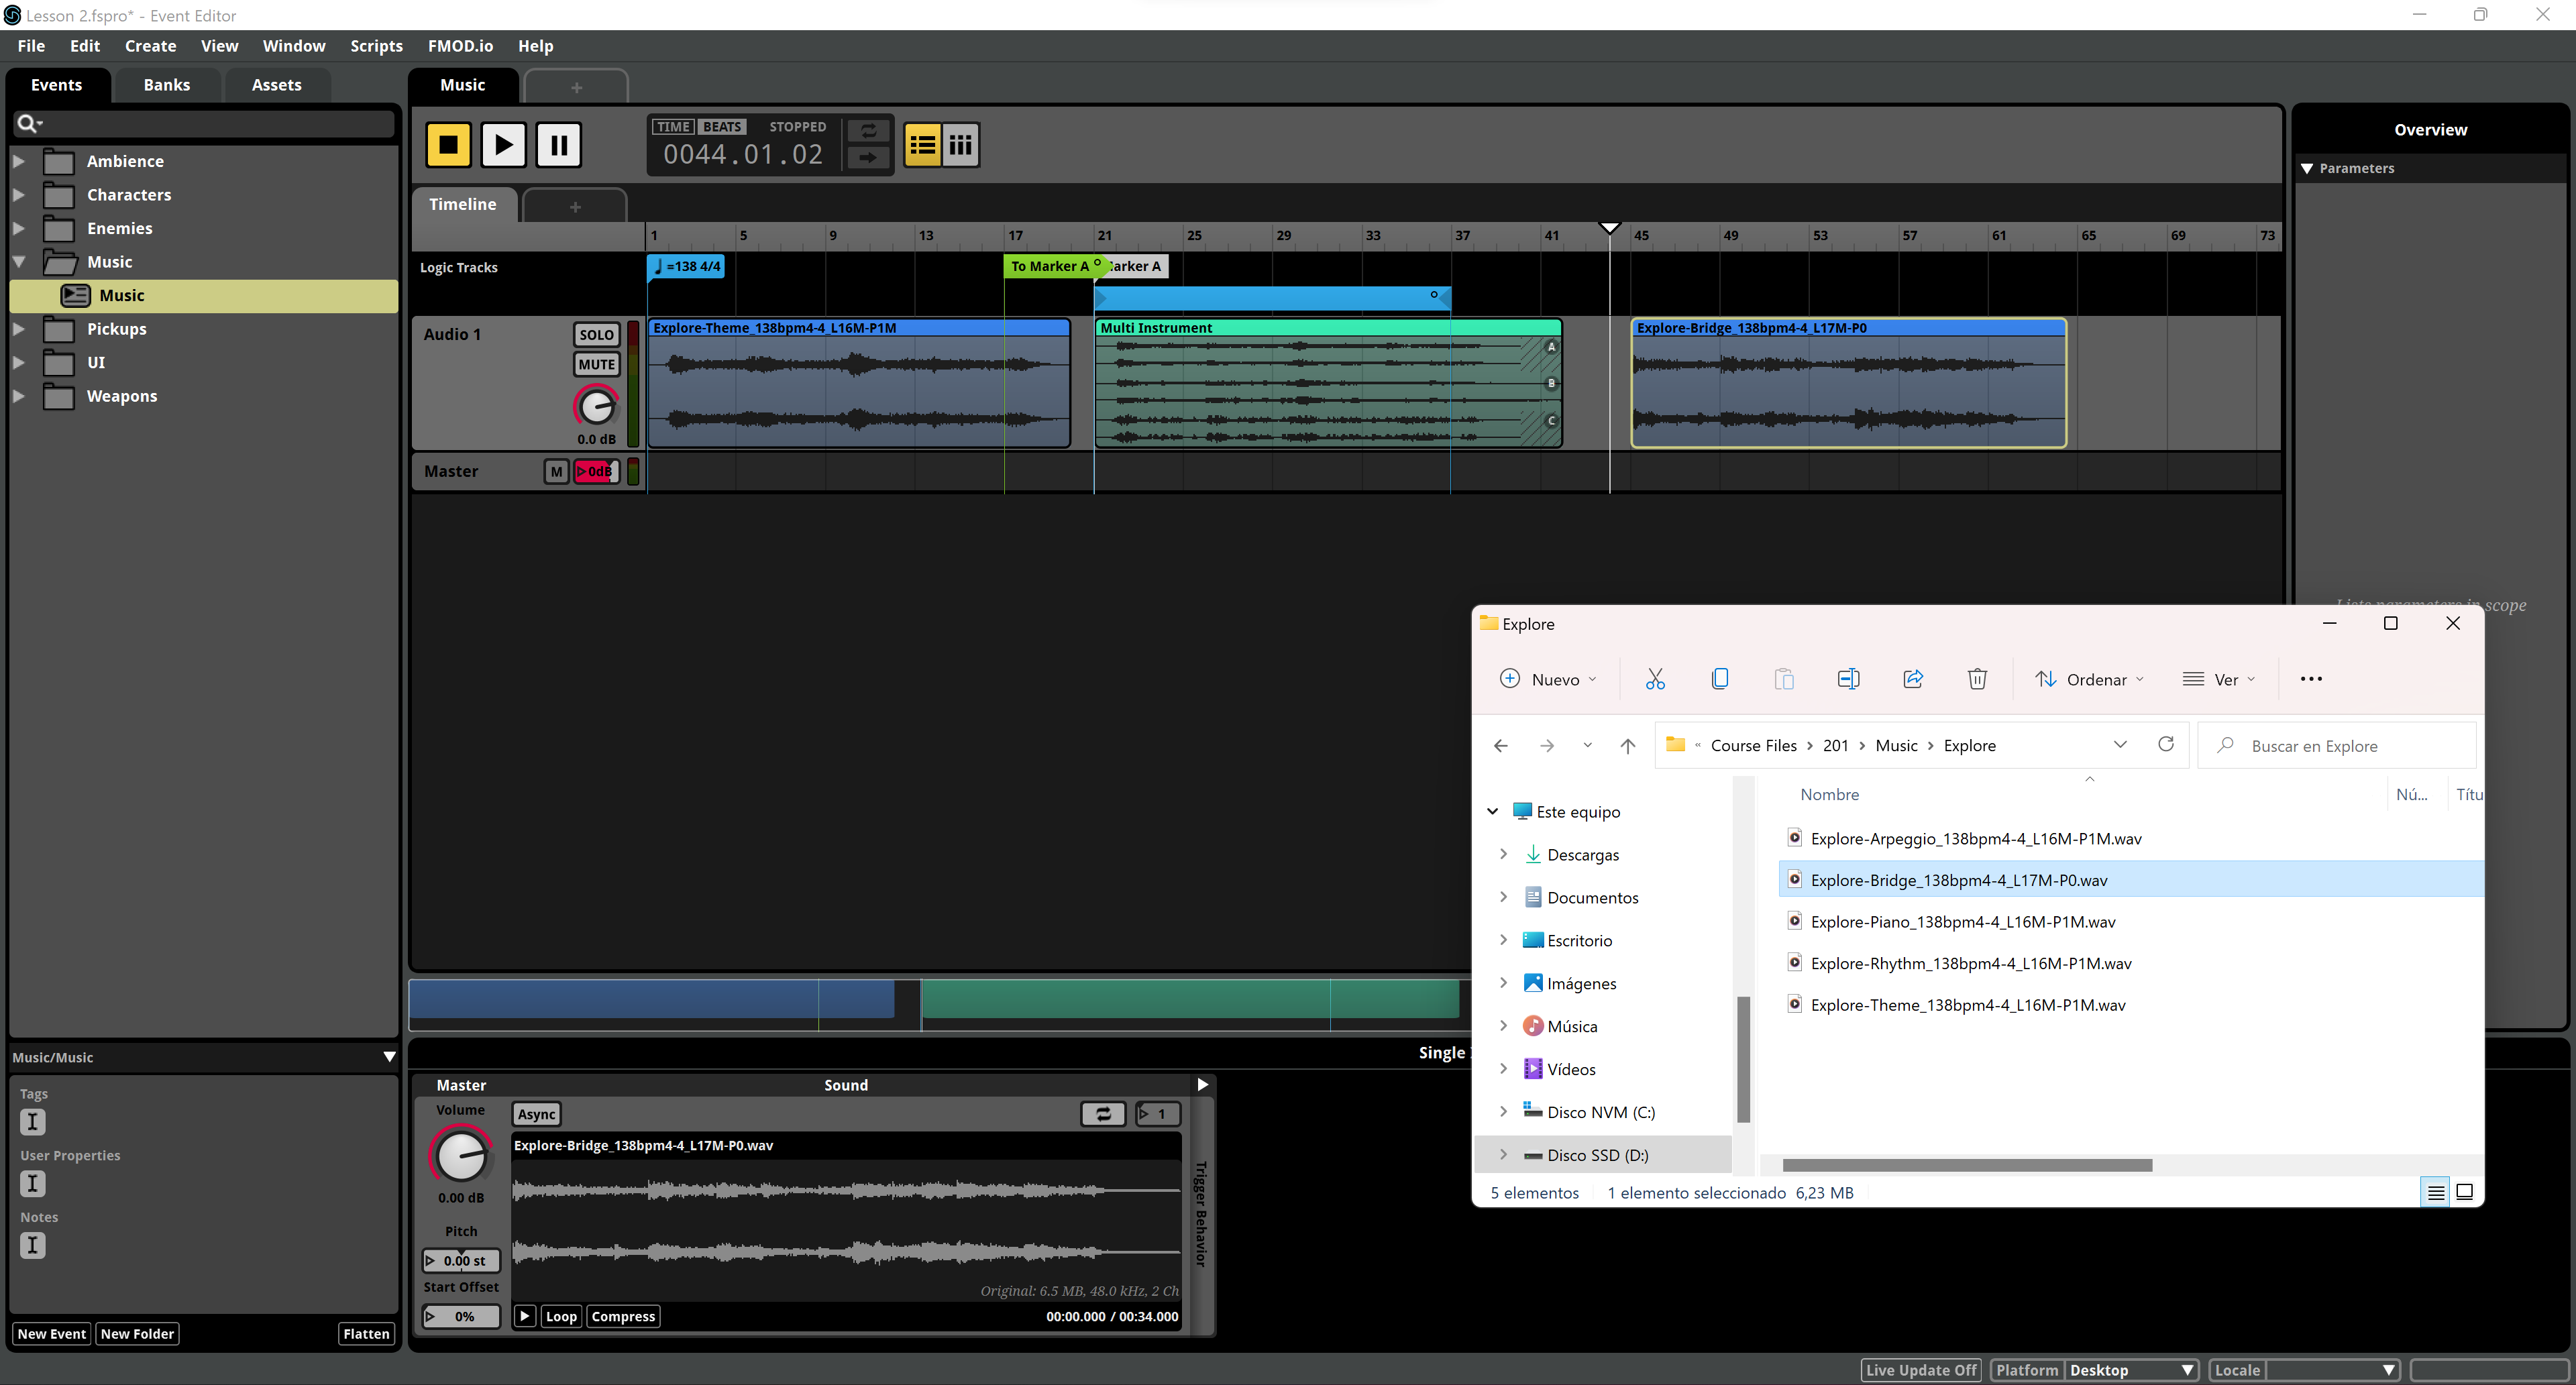The image size is (2576, 1385).
Task: Toggle TIME display mode
Action: 673,127
